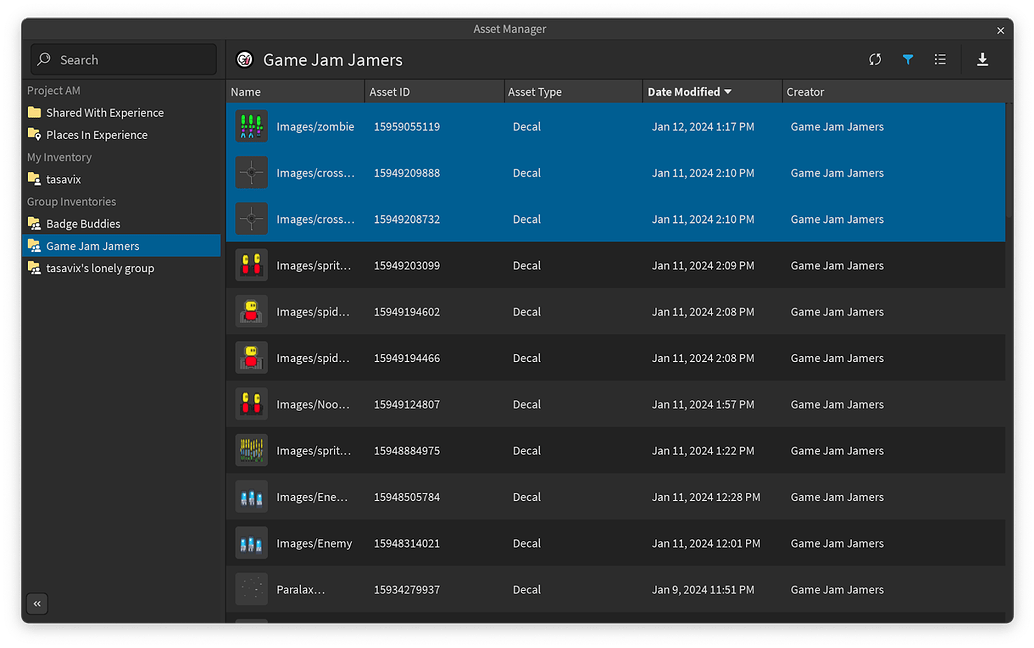Screen dimensions: 1034x648
Task: Open the Places In Experience folder
Action: [98, 134]
